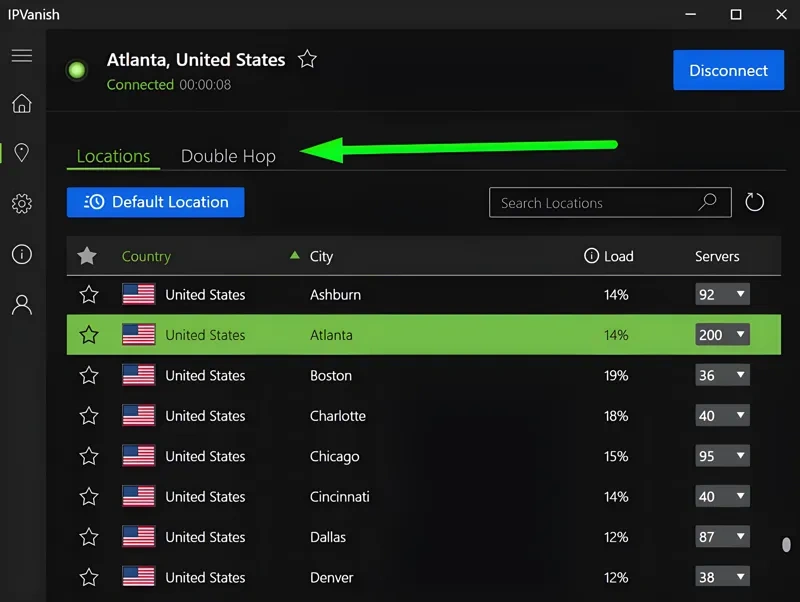This screenshot has width=800, height=602.
Task: Click the vertical scrollbar thumb
Action: pos(786,544)
